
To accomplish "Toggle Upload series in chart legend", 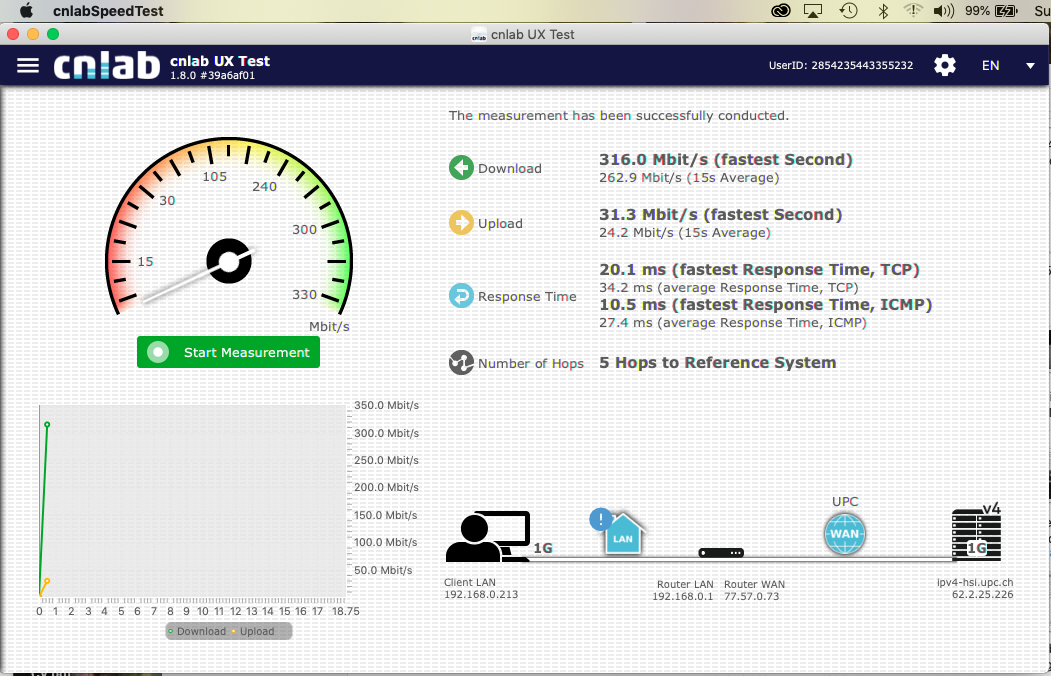I will coord(253,631).
